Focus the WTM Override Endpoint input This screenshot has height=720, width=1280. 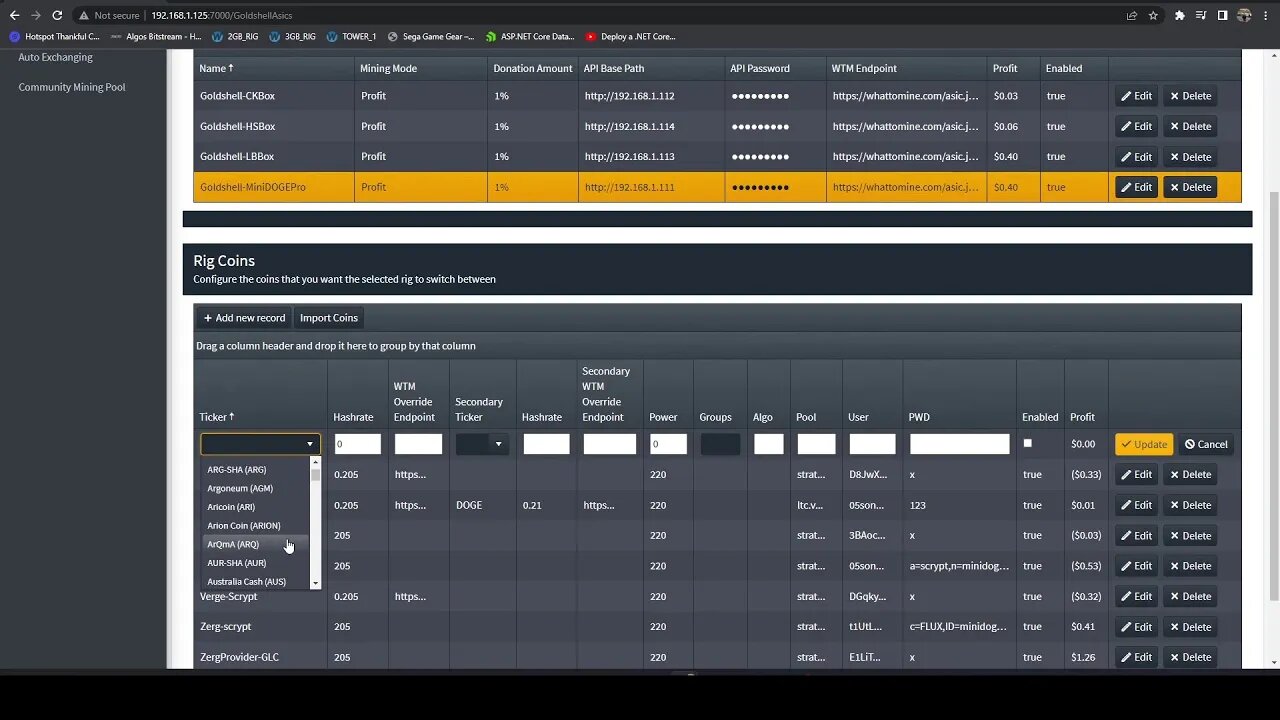click(x=418, y=444)
